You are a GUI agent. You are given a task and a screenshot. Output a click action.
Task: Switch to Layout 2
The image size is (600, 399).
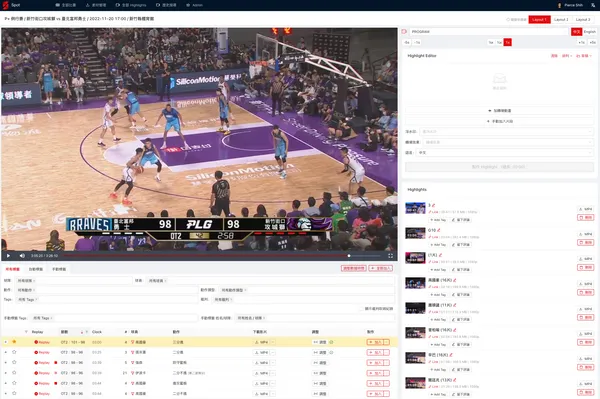coord(561,20)
